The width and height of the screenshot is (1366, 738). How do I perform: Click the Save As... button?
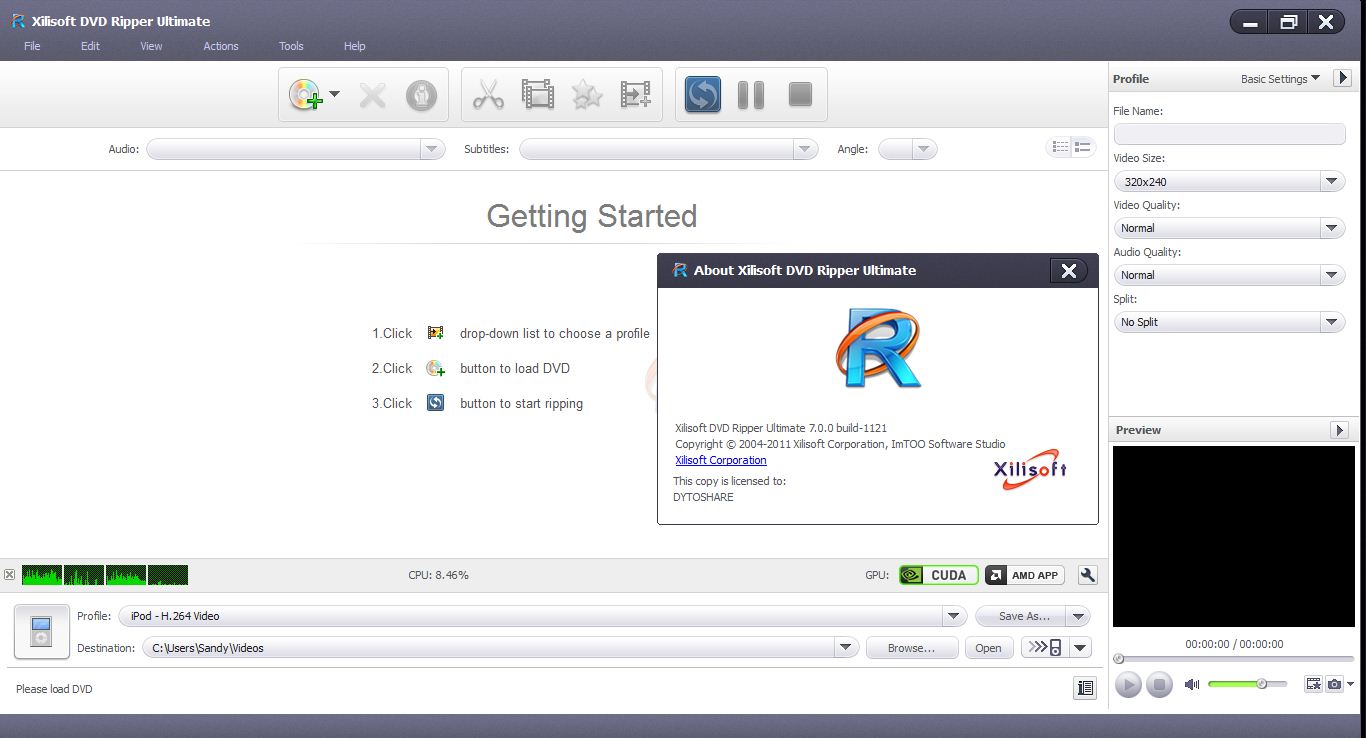1021,616
